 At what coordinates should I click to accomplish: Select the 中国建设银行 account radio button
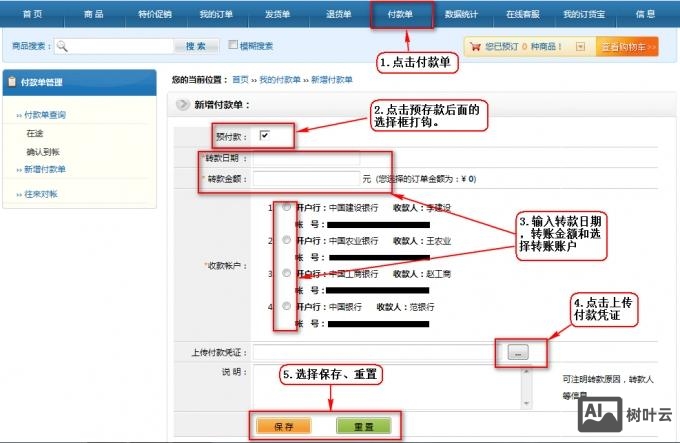[286, 207]
